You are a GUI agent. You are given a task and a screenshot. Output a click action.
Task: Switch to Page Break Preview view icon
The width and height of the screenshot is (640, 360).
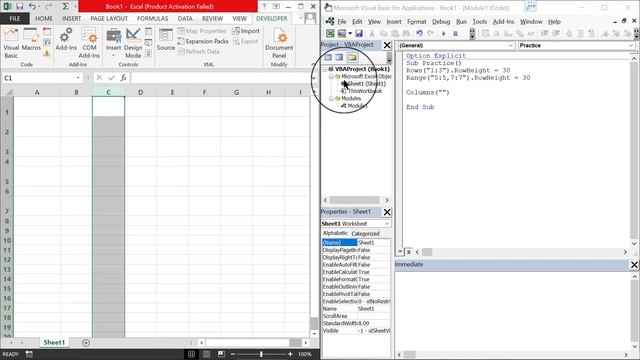point(221,354)
